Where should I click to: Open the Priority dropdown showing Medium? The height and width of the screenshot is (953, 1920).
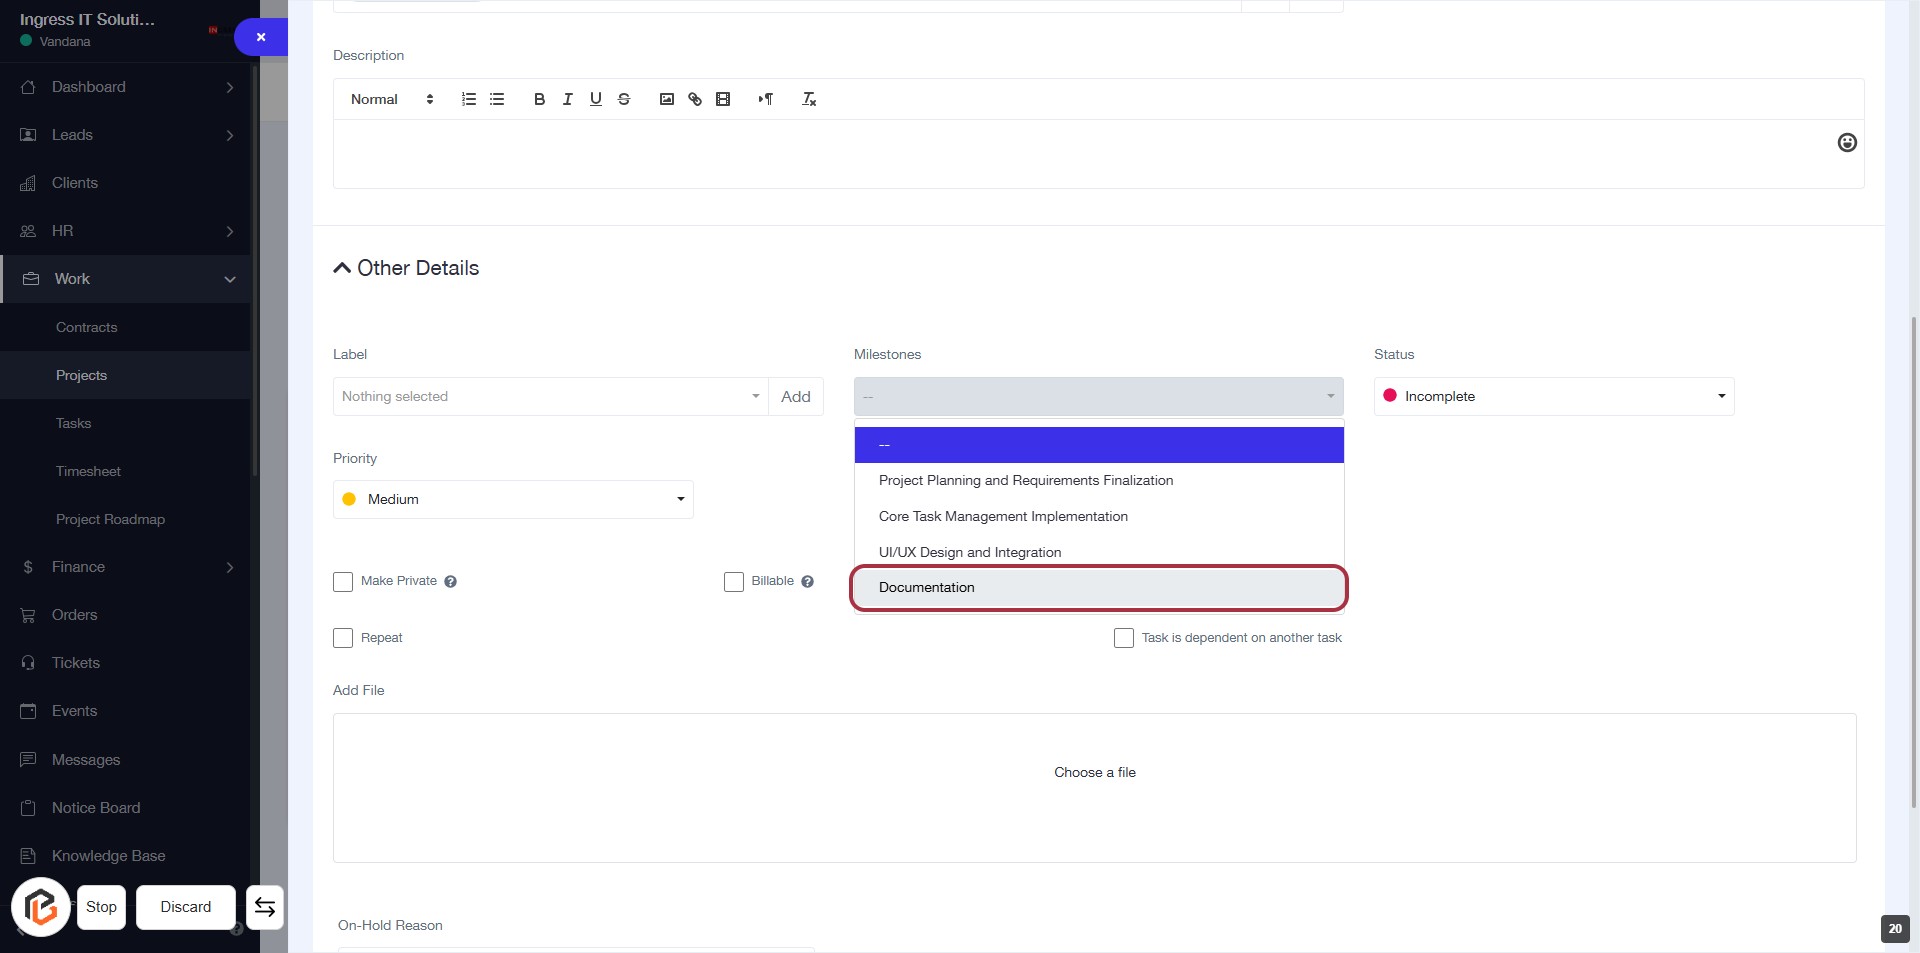tap(513, 499)
